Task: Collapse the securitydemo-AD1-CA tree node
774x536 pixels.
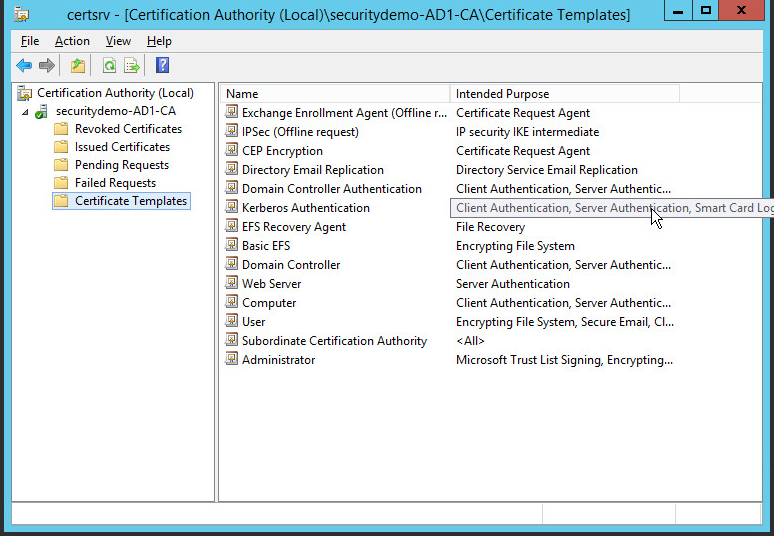Action: pyautogui.click(x=25, y=112)
